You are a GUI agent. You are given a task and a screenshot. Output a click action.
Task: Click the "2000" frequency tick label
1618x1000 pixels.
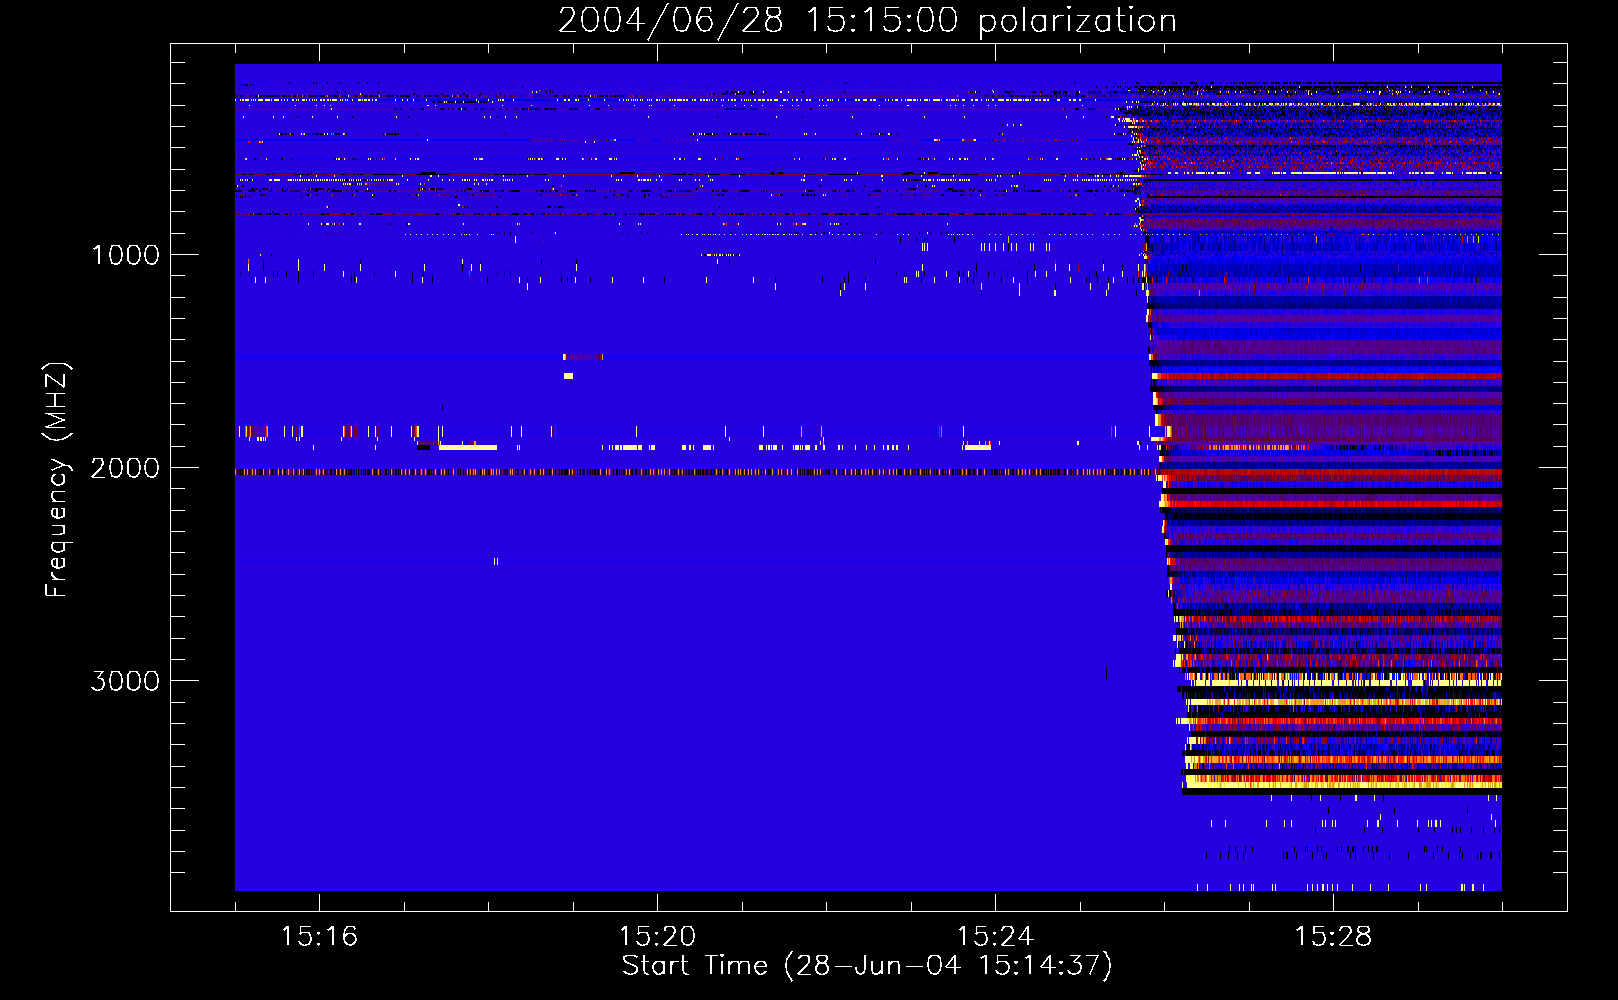[125, 468]
